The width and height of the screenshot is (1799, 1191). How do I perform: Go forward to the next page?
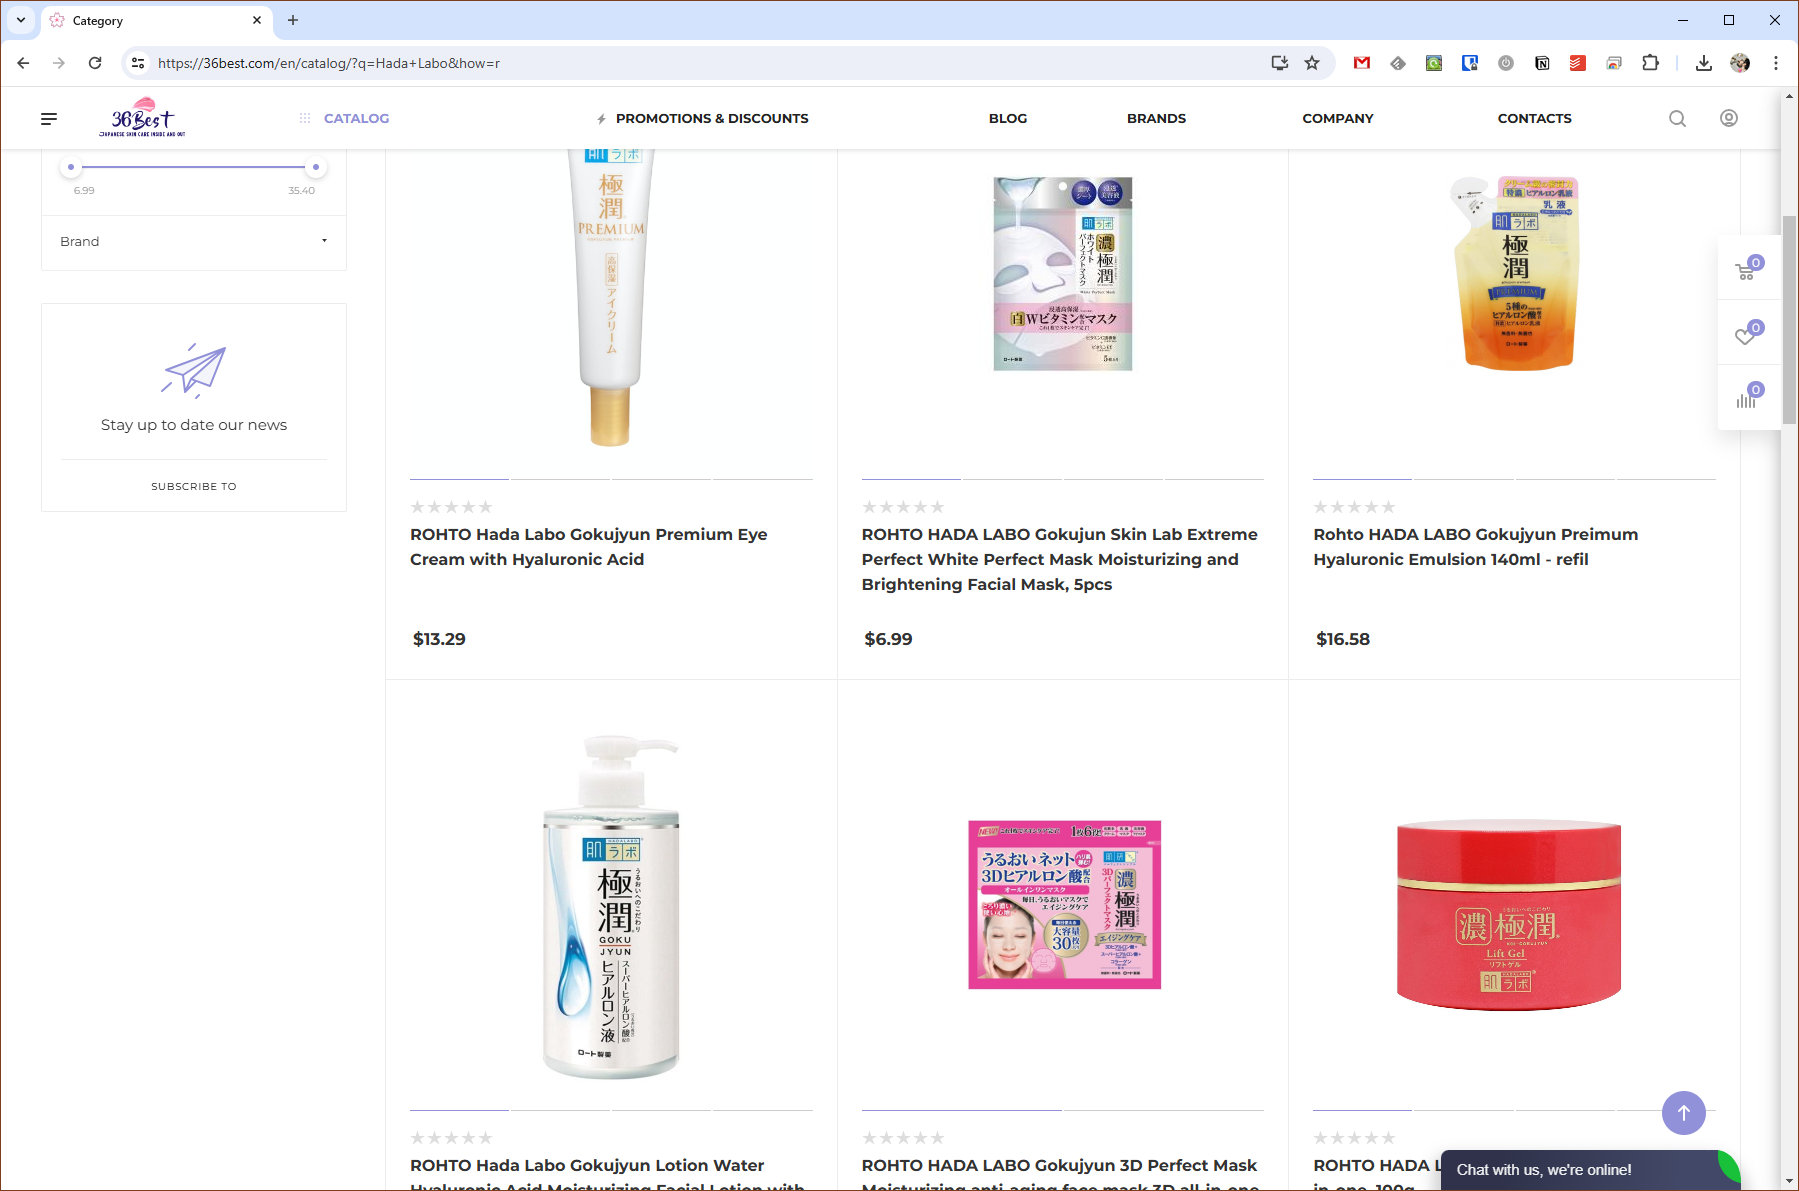point(59,63)
